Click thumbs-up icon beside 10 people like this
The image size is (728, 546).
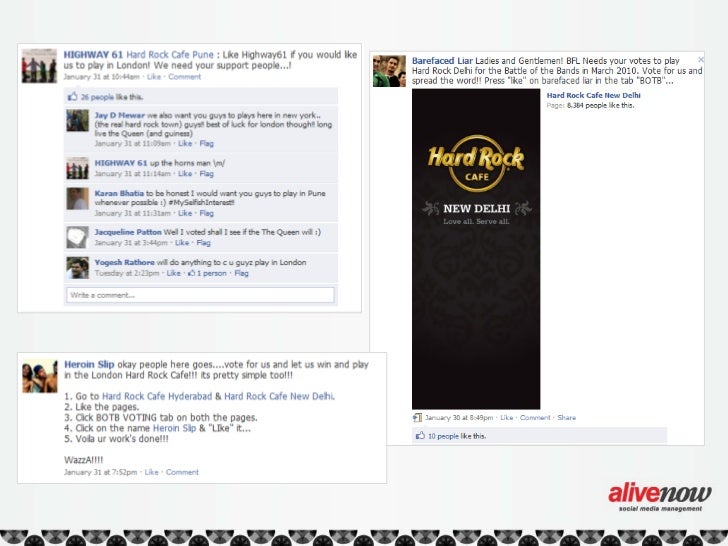420,436
